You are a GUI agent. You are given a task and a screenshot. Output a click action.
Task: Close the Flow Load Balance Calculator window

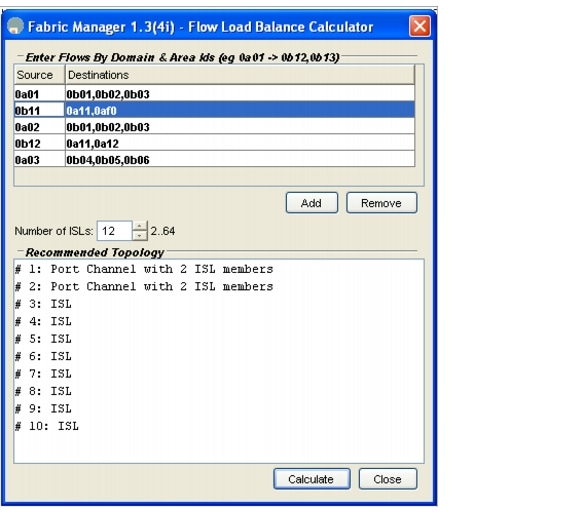click(x=420, y=26)
